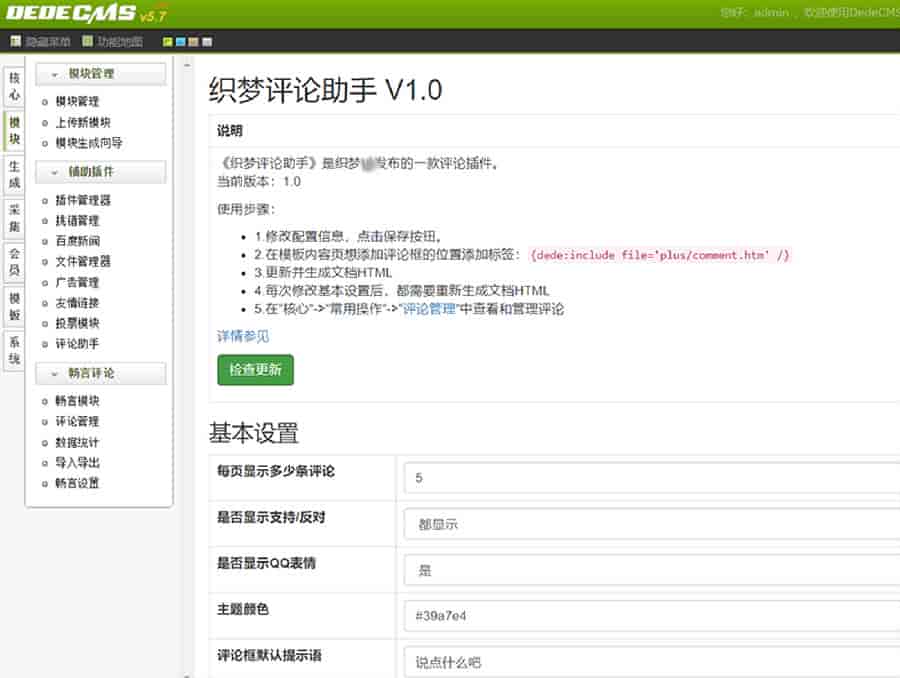The height and width of the screenshot is (678, 900).
Task: Select the gray theme color swatch
Action: [x=206, y=42]
